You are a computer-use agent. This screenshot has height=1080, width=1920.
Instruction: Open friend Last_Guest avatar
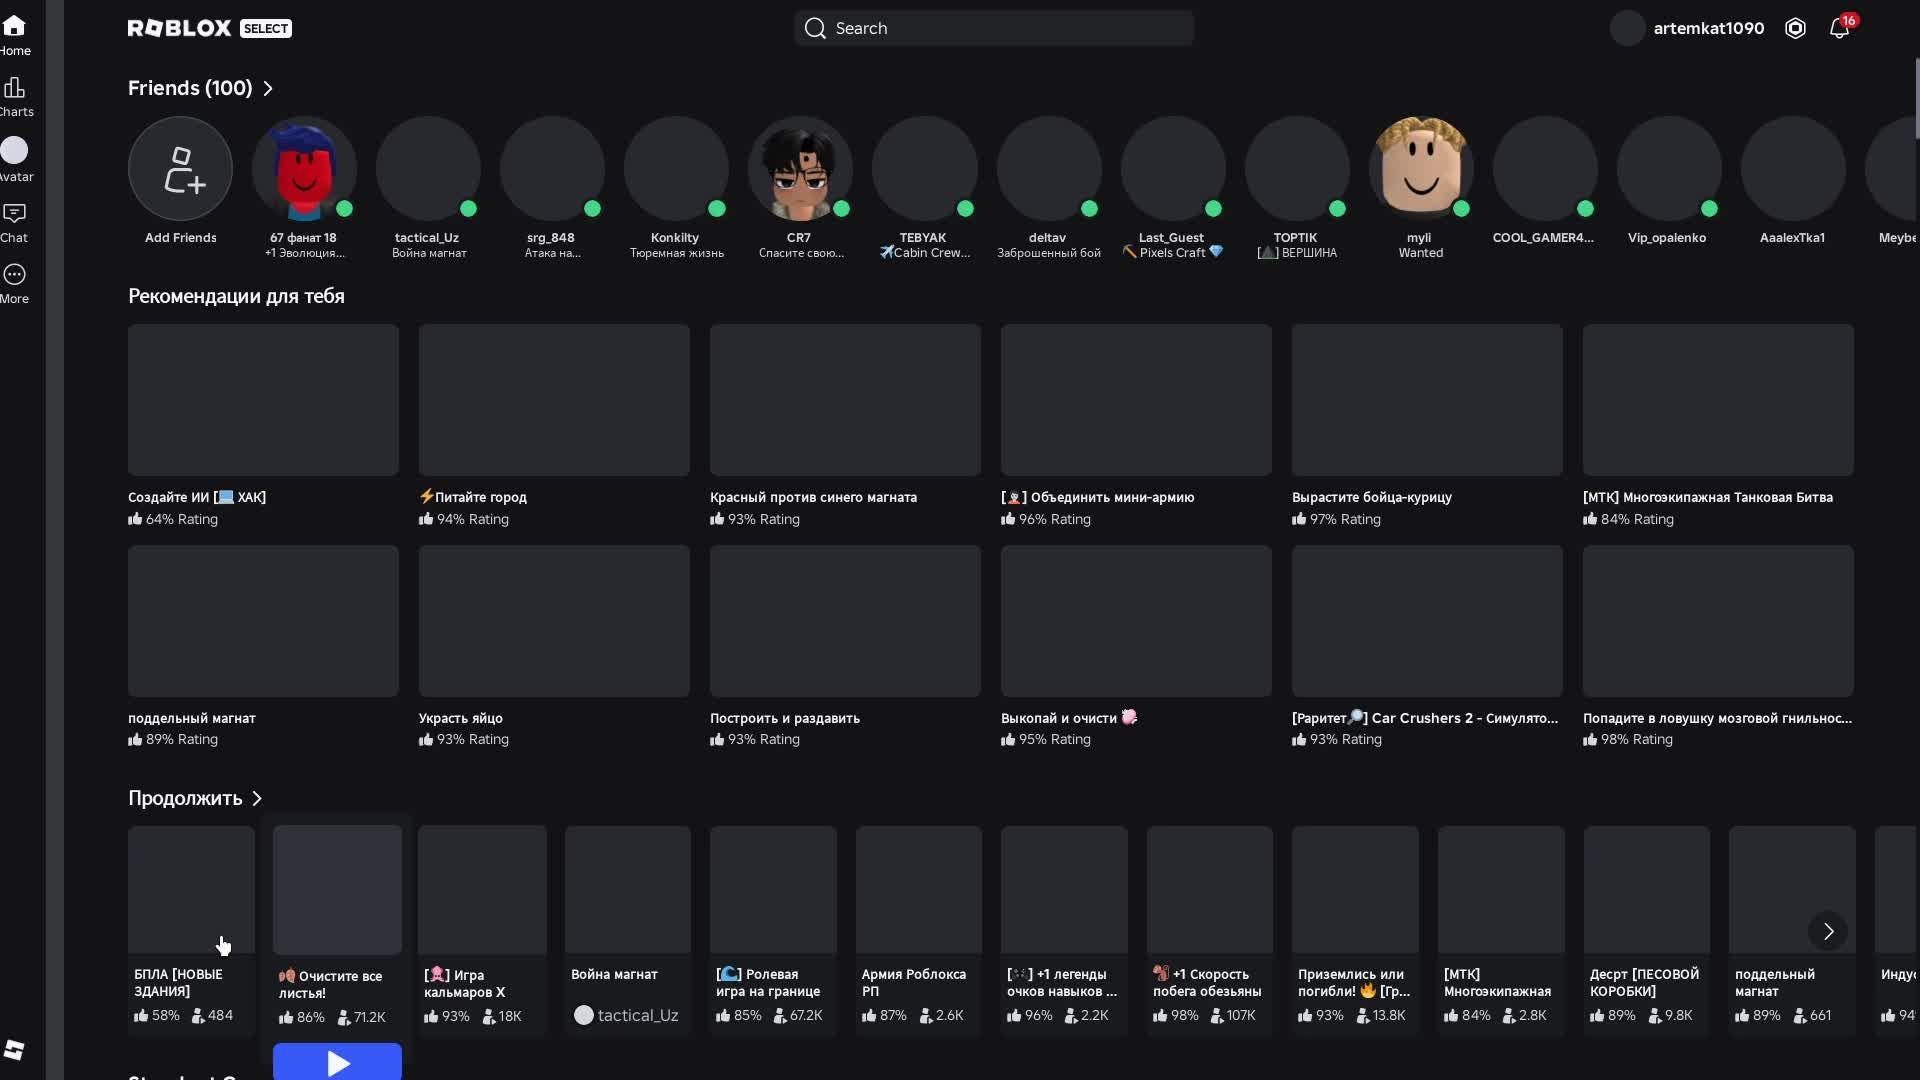pos(1172,169)
